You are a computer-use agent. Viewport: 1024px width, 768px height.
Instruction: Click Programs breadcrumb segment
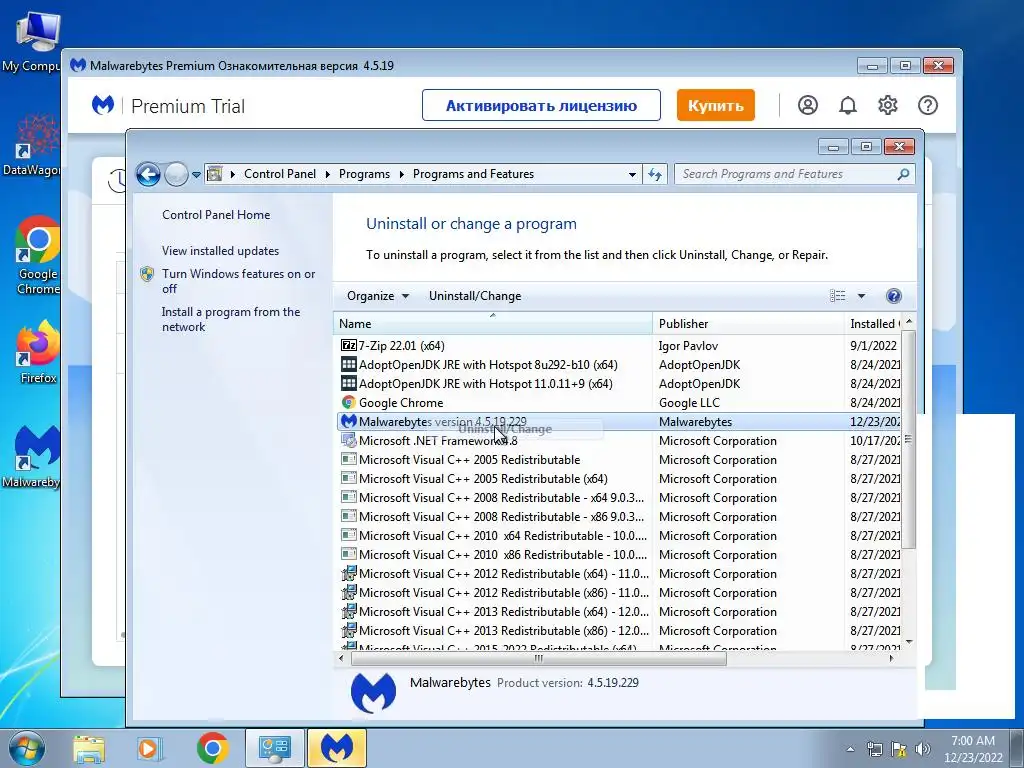[x=364, y=174]
